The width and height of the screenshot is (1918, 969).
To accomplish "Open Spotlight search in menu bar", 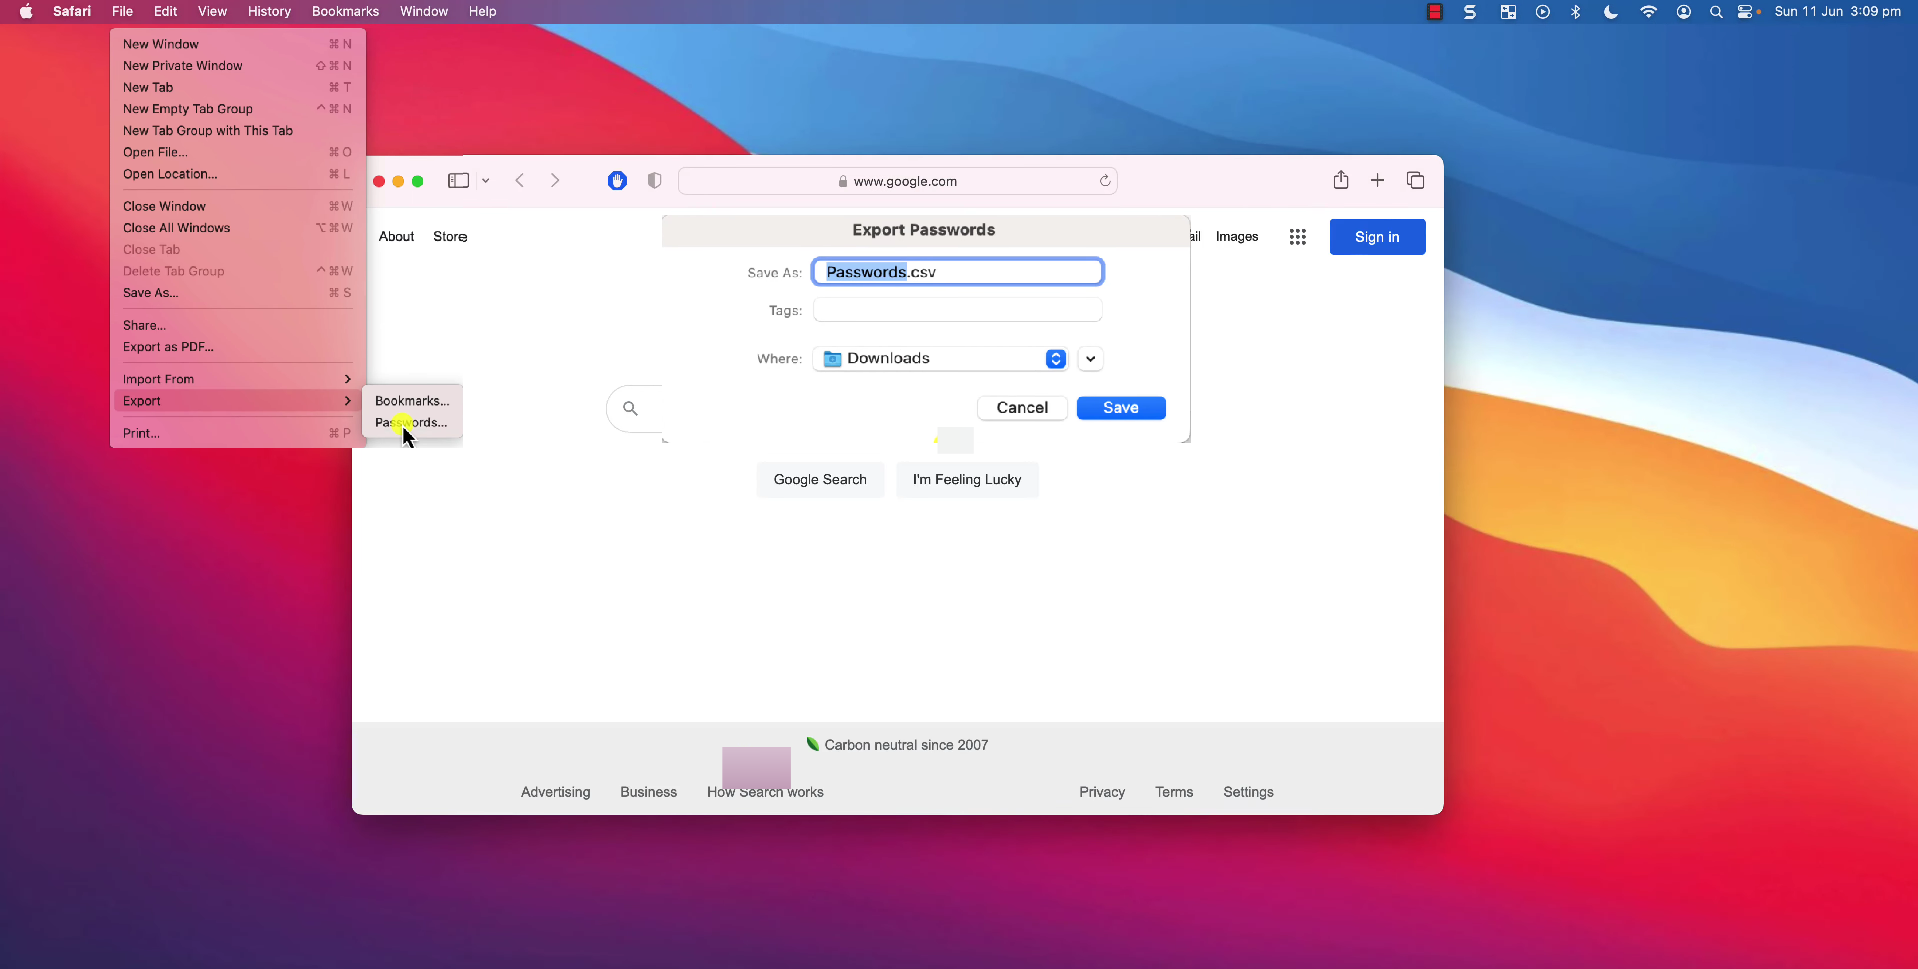I will point(1716,12).
